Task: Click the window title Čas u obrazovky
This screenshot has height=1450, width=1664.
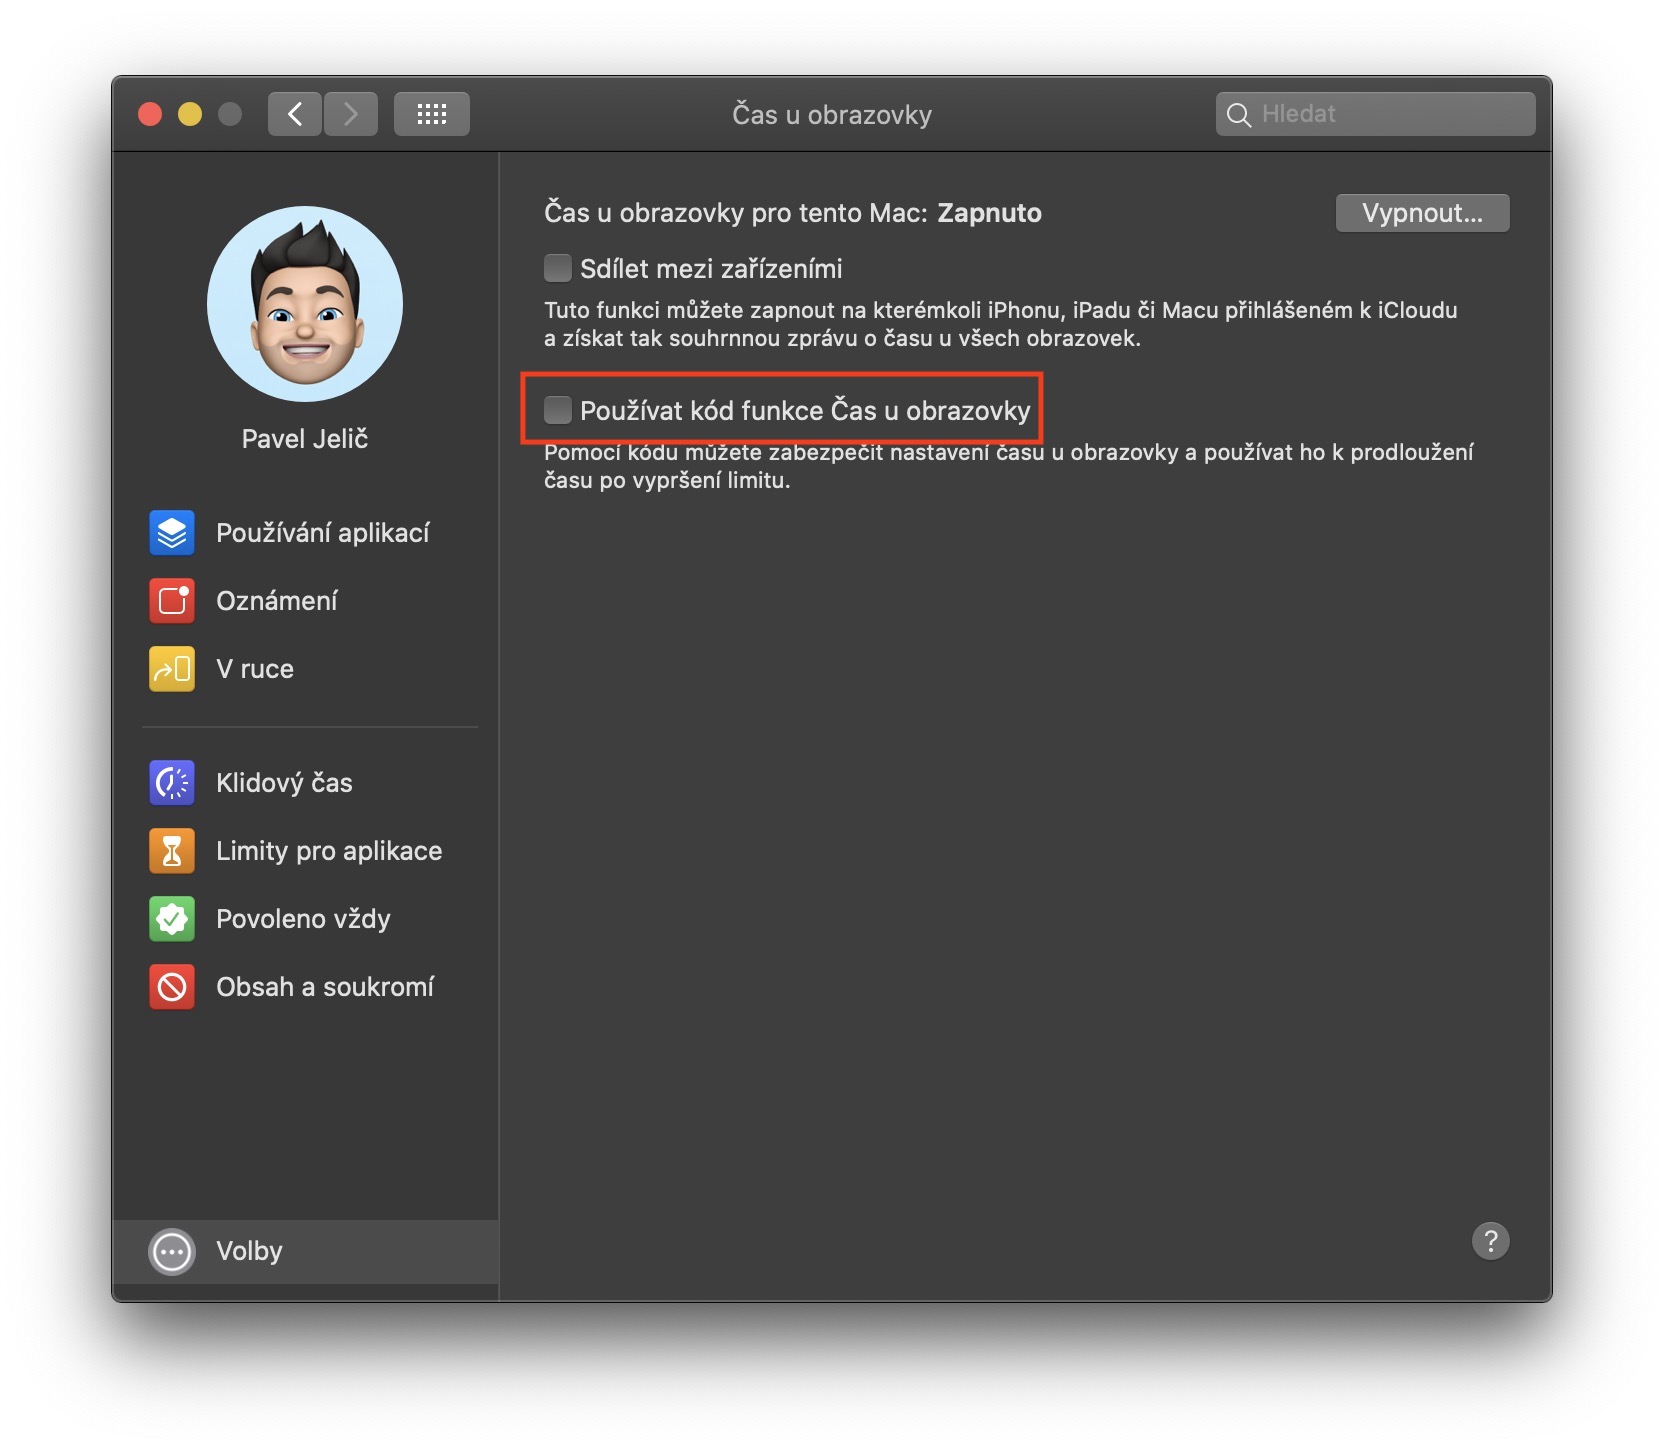Action: pos(832,115)
